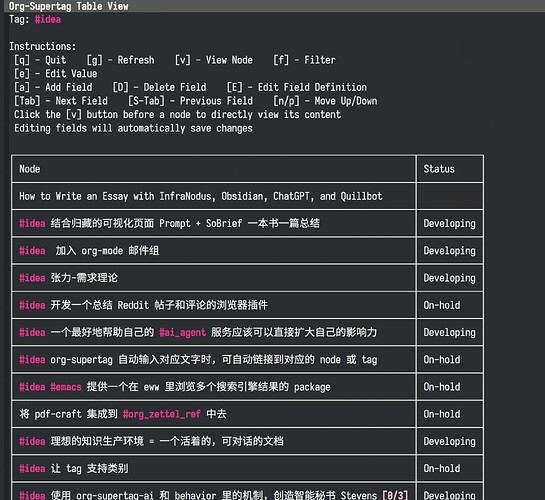
Task: Click the #idea tag in the header
Action: click(48, 19)
